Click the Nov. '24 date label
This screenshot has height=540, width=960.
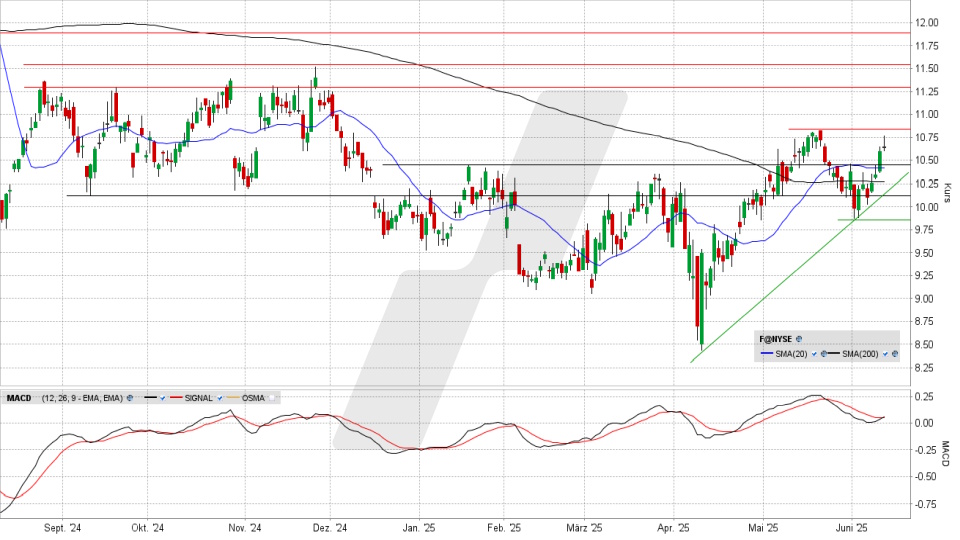pos(244,528)
